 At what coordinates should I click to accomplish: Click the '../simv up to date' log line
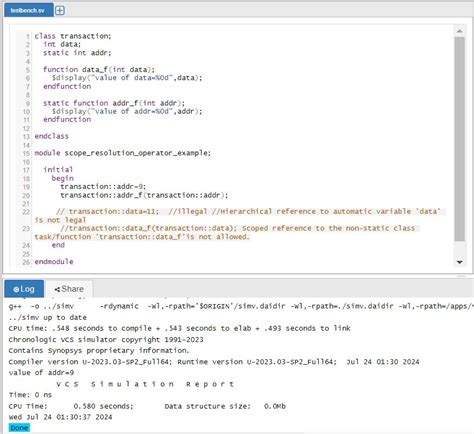coord(48,317)
